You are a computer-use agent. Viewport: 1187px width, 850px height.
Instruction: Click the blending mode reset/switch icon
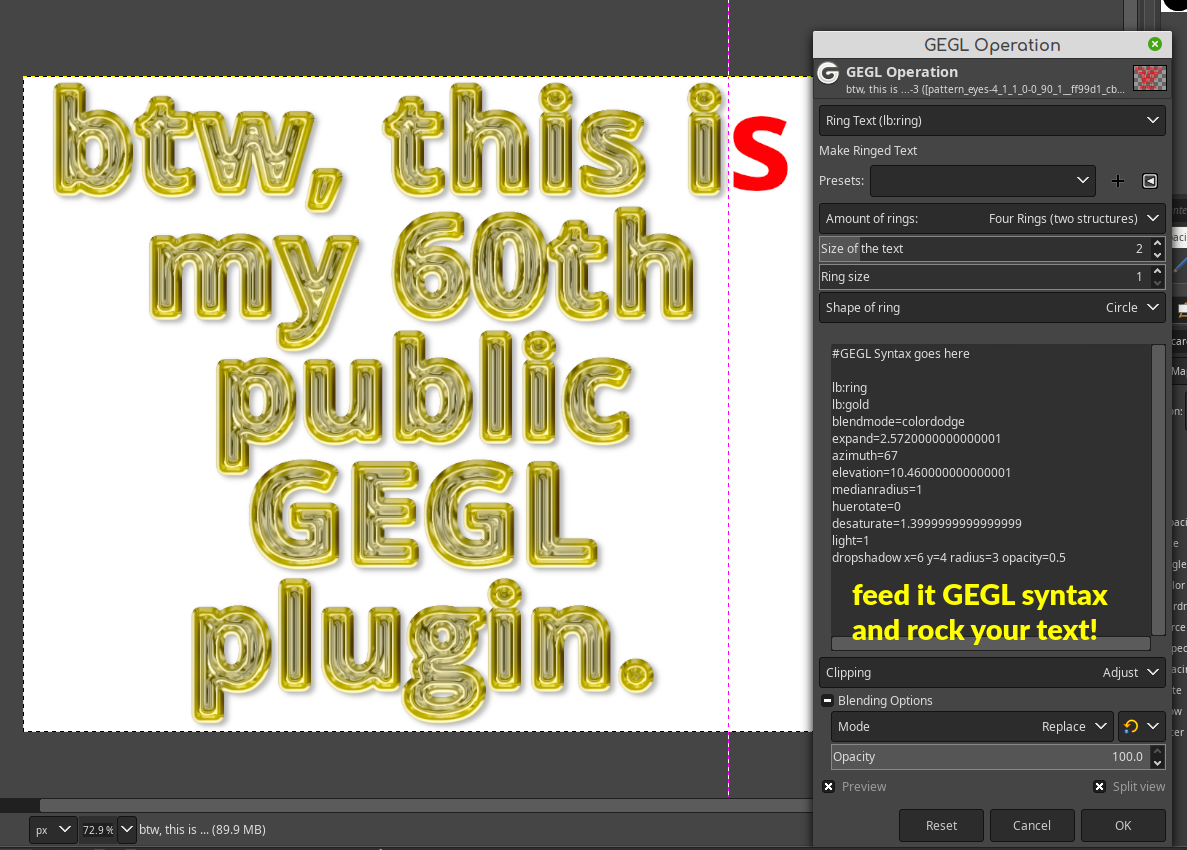click(x=1131, y=727)
